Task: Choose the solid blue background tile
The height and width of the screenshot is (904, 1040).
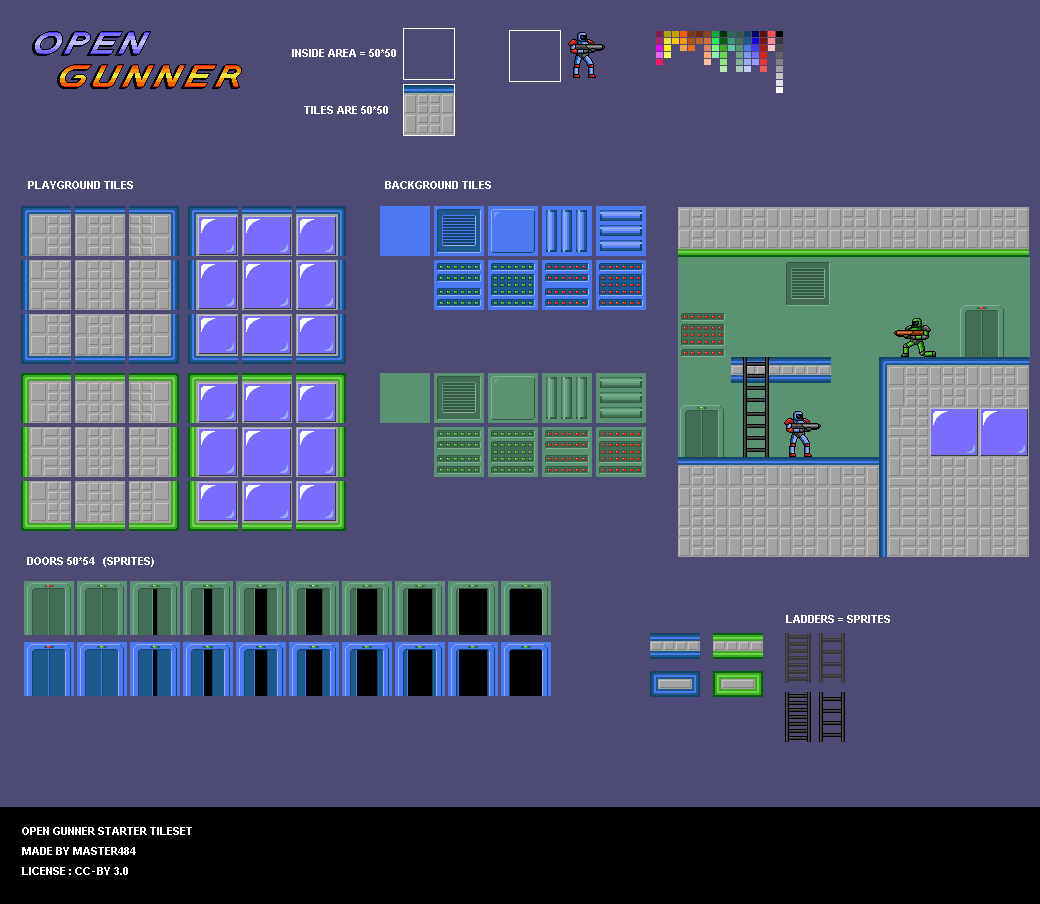Action: [405, 231]
